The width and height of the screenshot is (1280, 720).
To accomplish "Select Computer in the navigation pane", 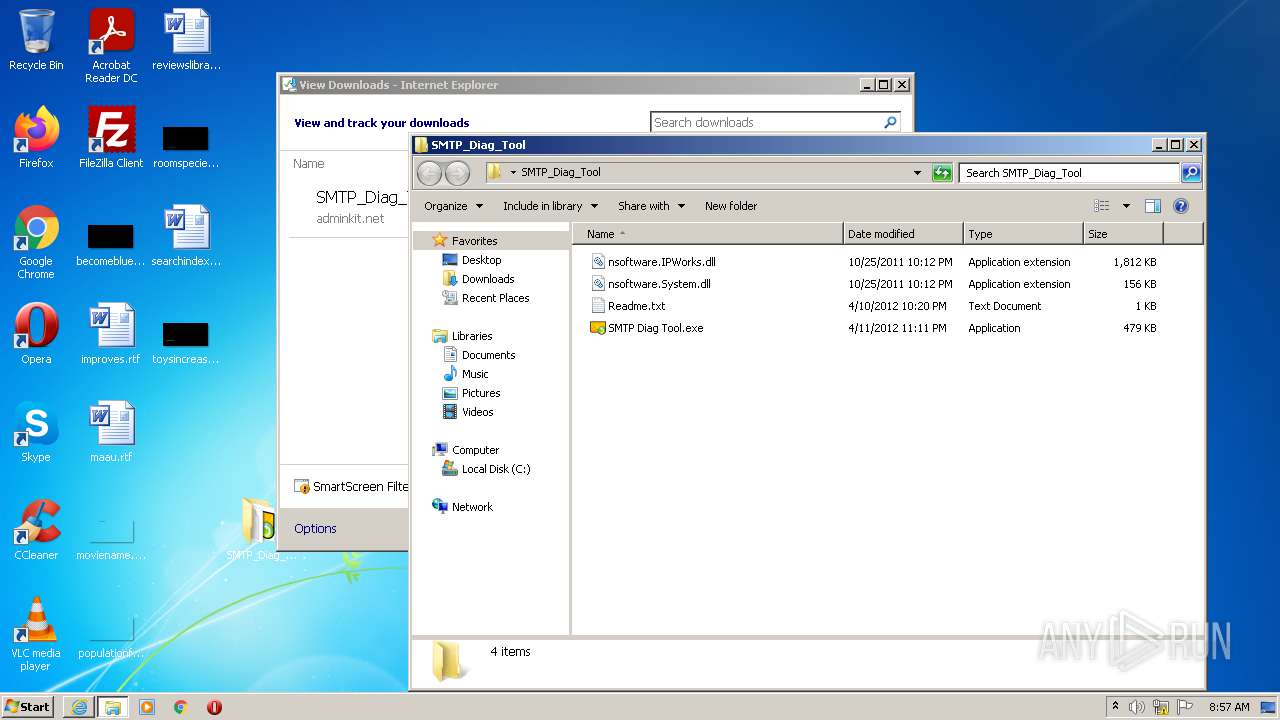I will tap(475, 450).
